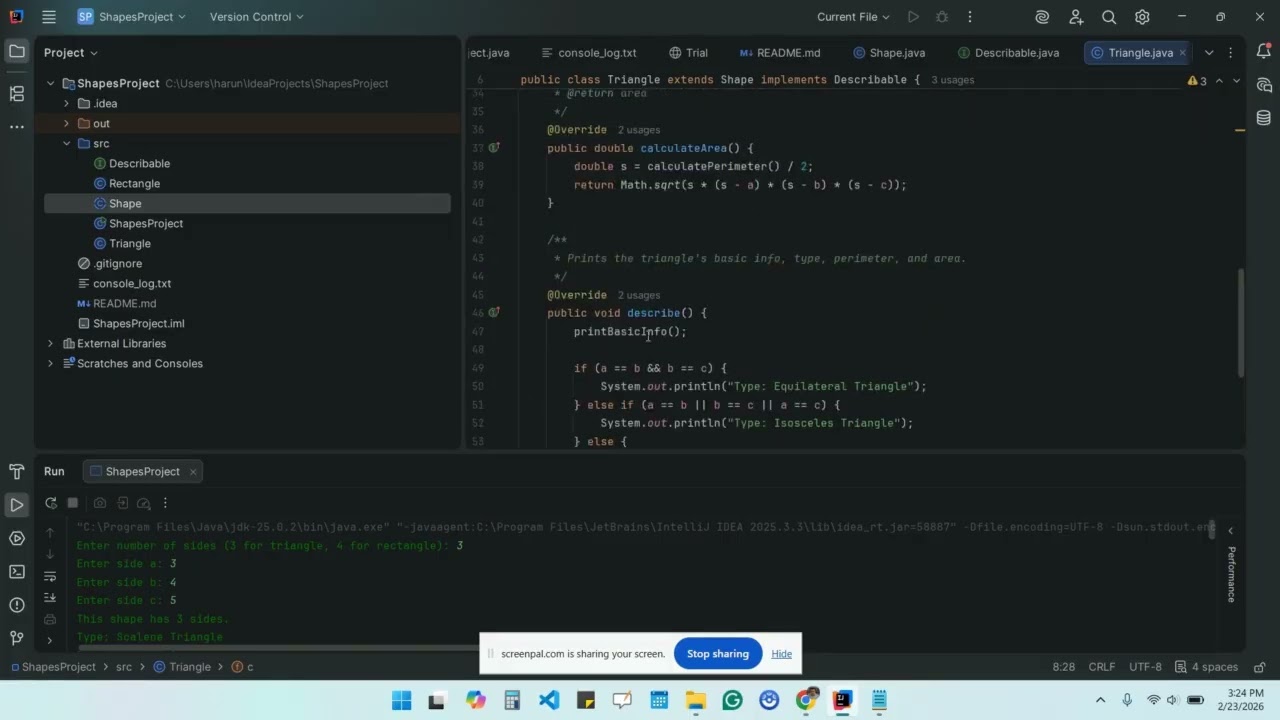The height and width of the screenshot is (720, 1280).
Task: Open the Git tool window
Action: pyautogui.click(x=16, y=638)
